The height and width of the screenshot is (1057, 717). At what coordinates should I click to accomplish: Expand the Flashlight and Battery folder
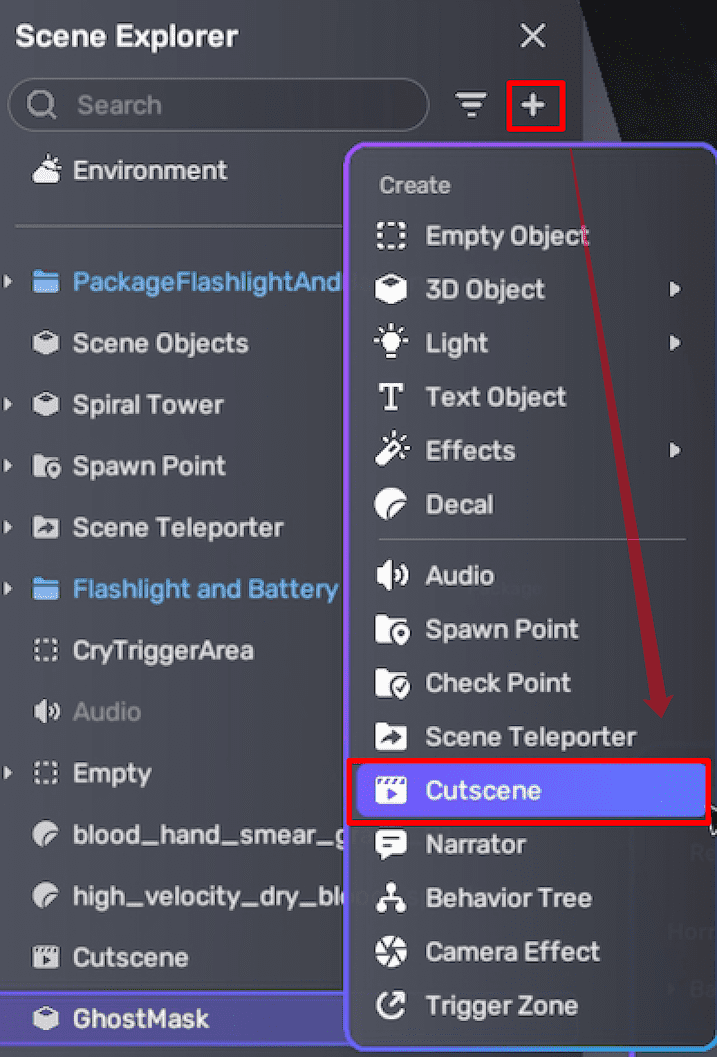coord(9,589)
